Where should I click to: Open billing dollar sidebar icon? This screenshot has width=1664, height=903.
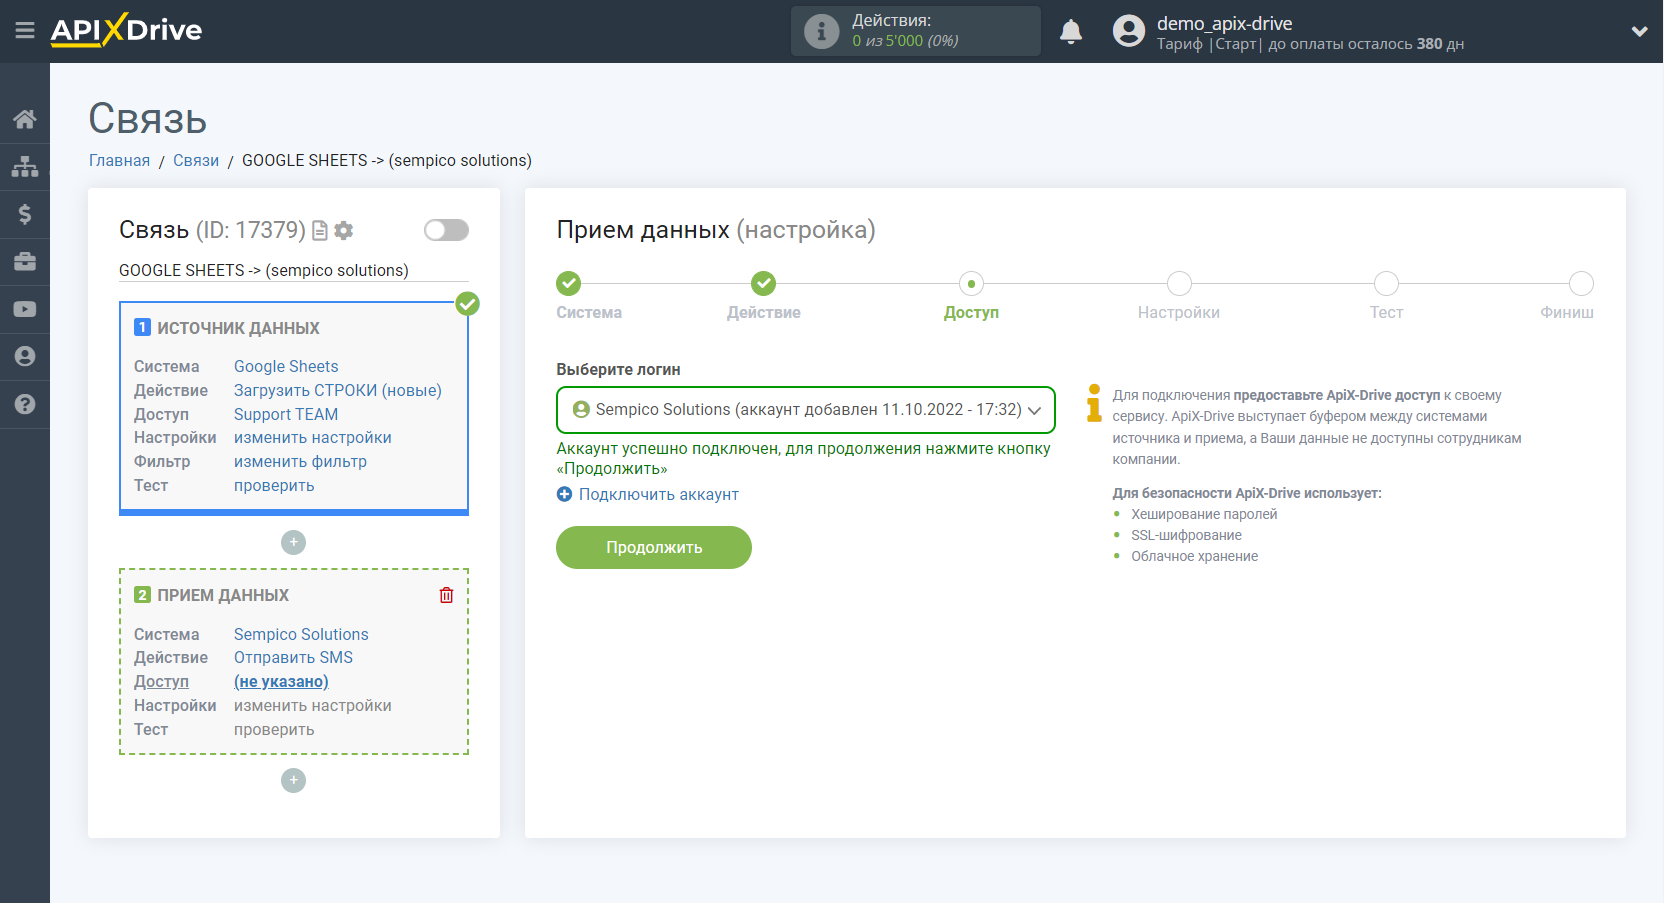click(x=25, y=214)
